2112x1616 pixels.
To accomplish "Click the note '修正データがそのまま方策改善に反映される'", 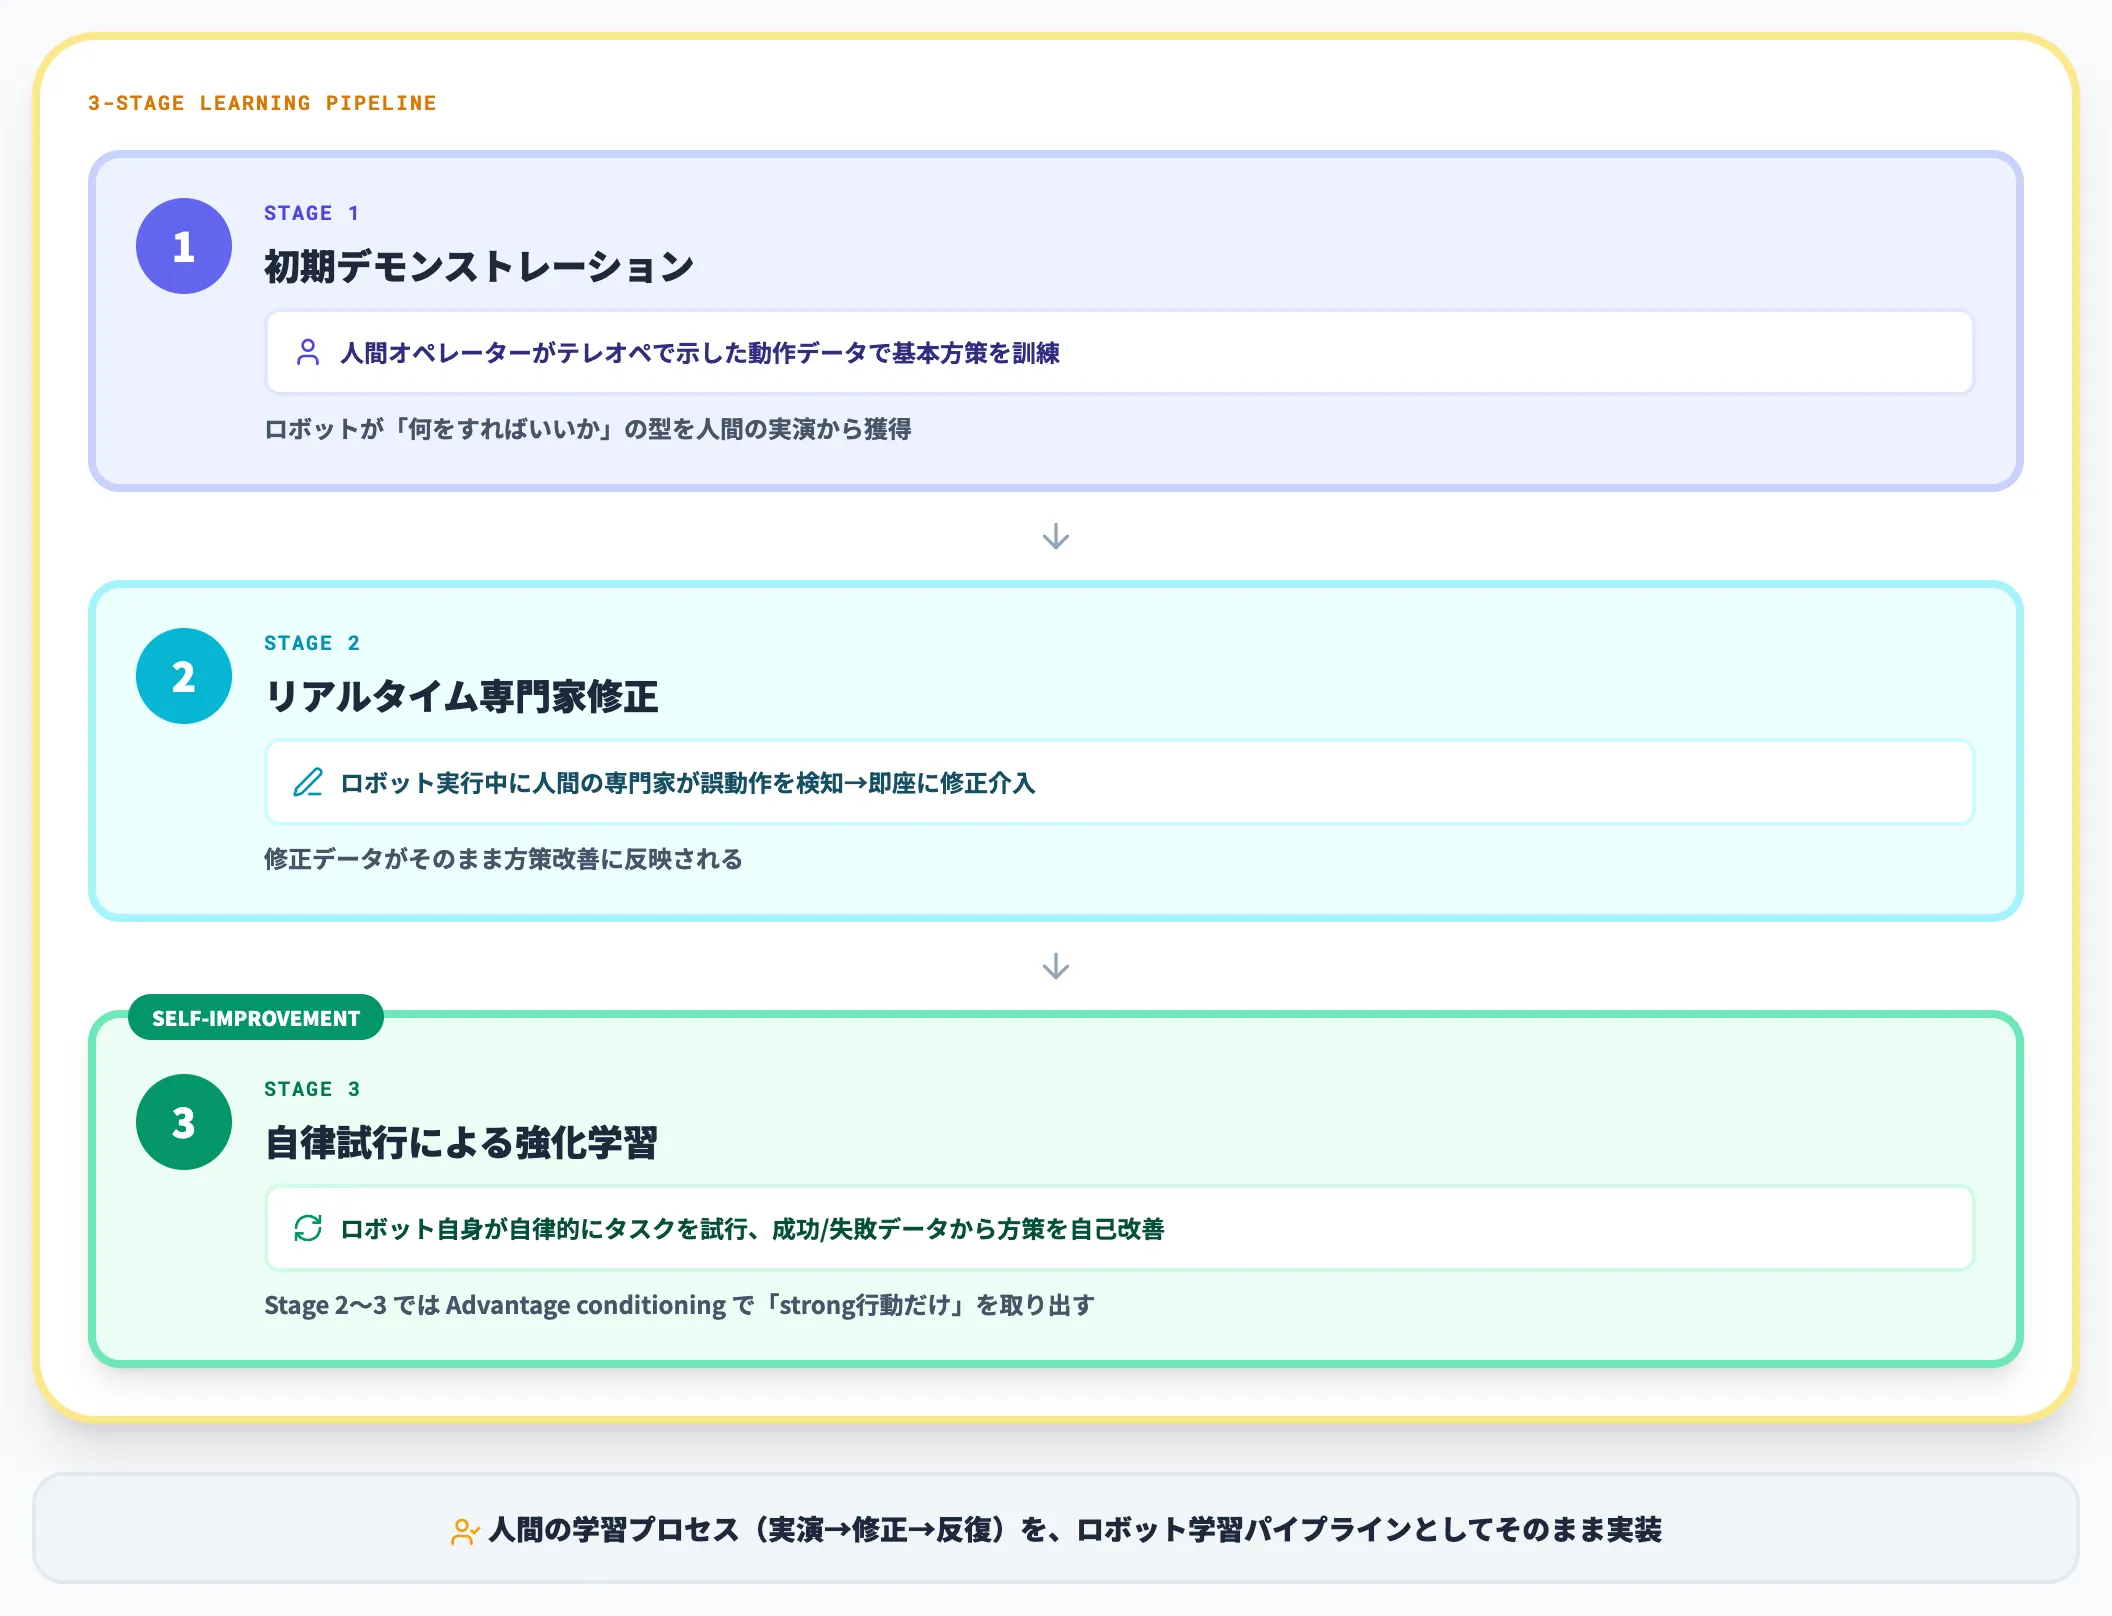I will (503, 859).
